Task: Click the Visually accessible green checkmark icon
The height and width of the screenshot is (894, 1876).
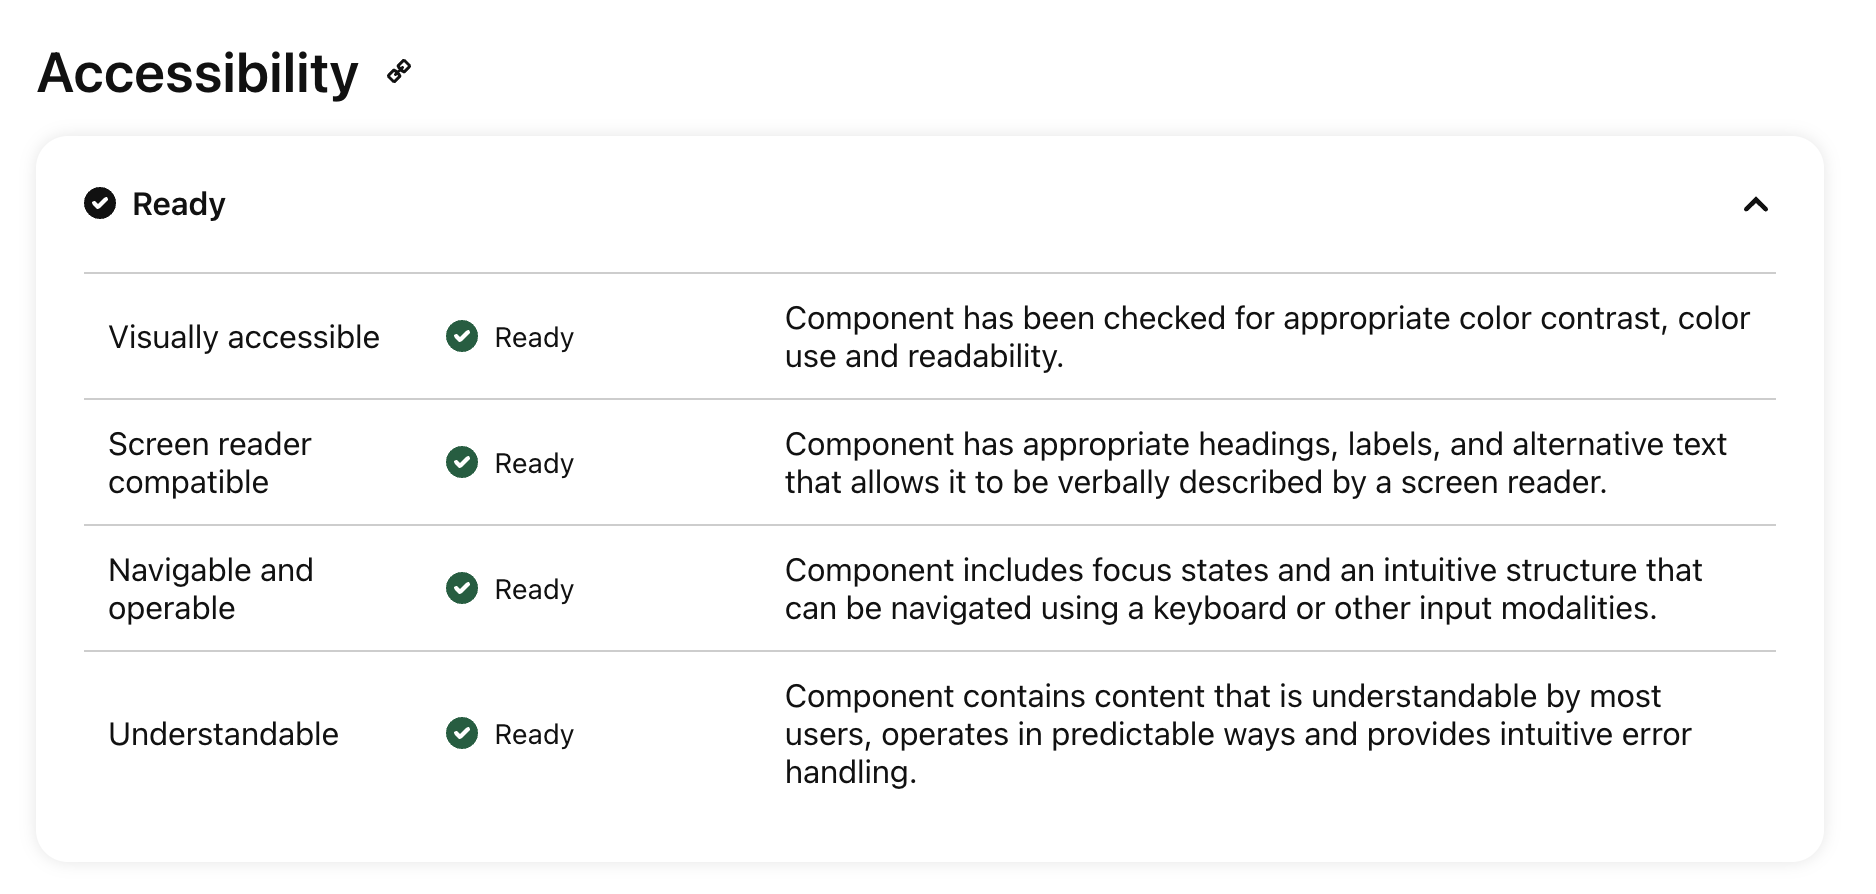Action: [462, 337]
